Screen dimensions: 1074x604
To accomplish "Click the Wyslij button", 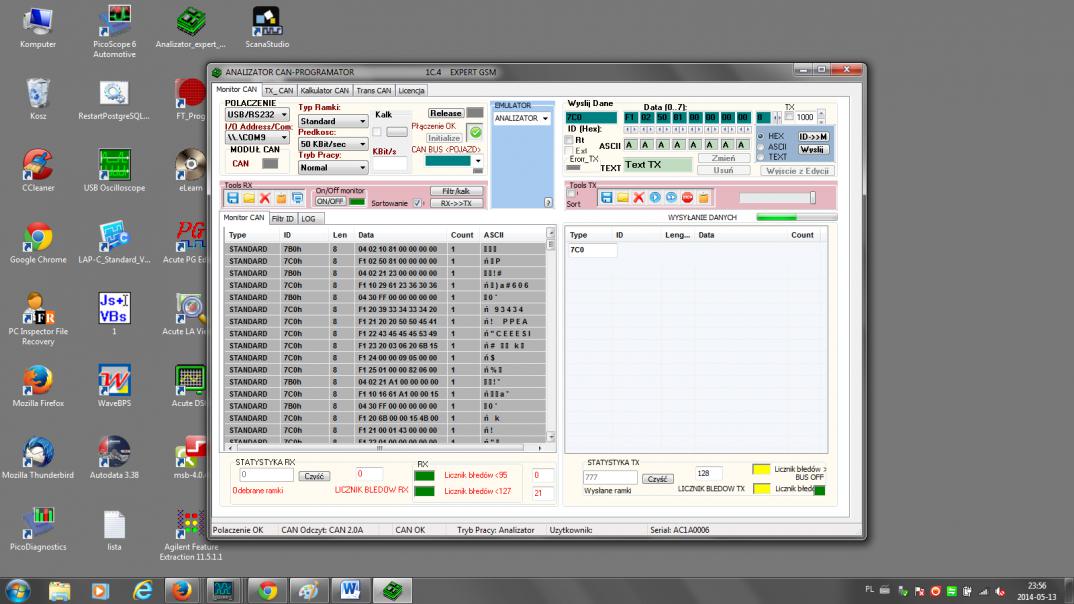I will (813, 149).
